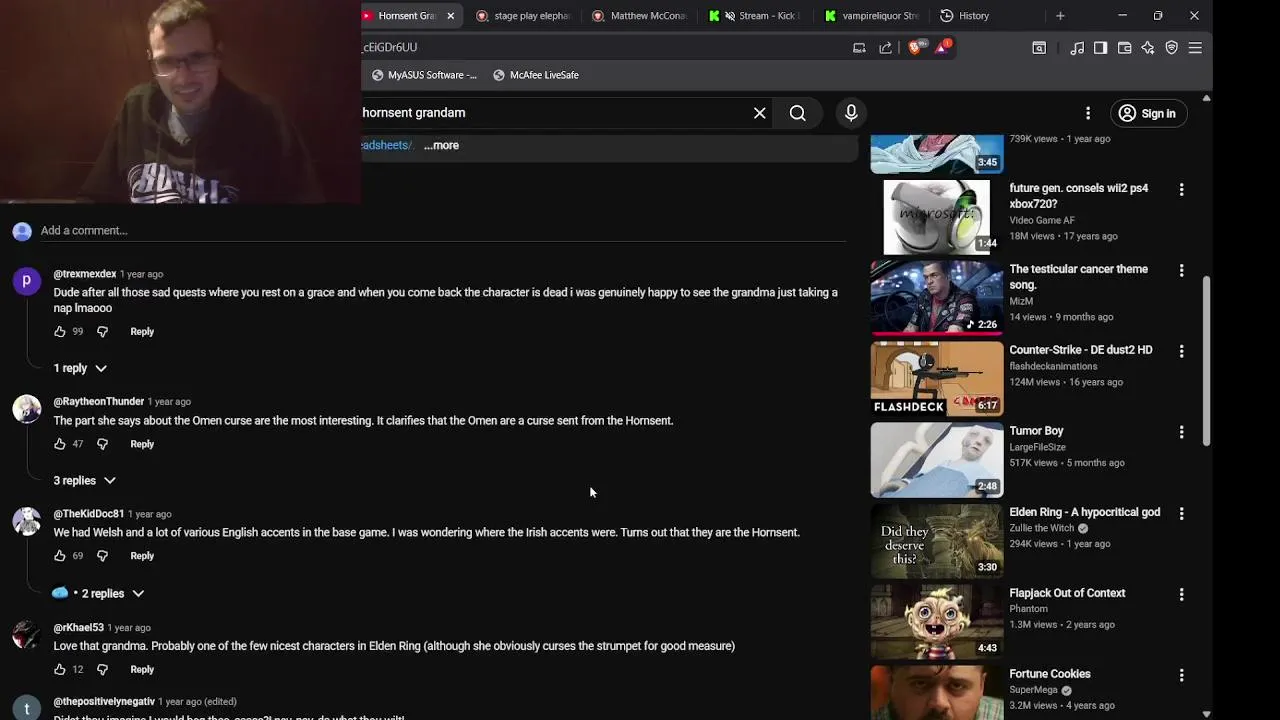This screenshot has width=1280, height=720.
Task: Like the @RaytheonThunder comment
Action: click(x=60, y=444)
